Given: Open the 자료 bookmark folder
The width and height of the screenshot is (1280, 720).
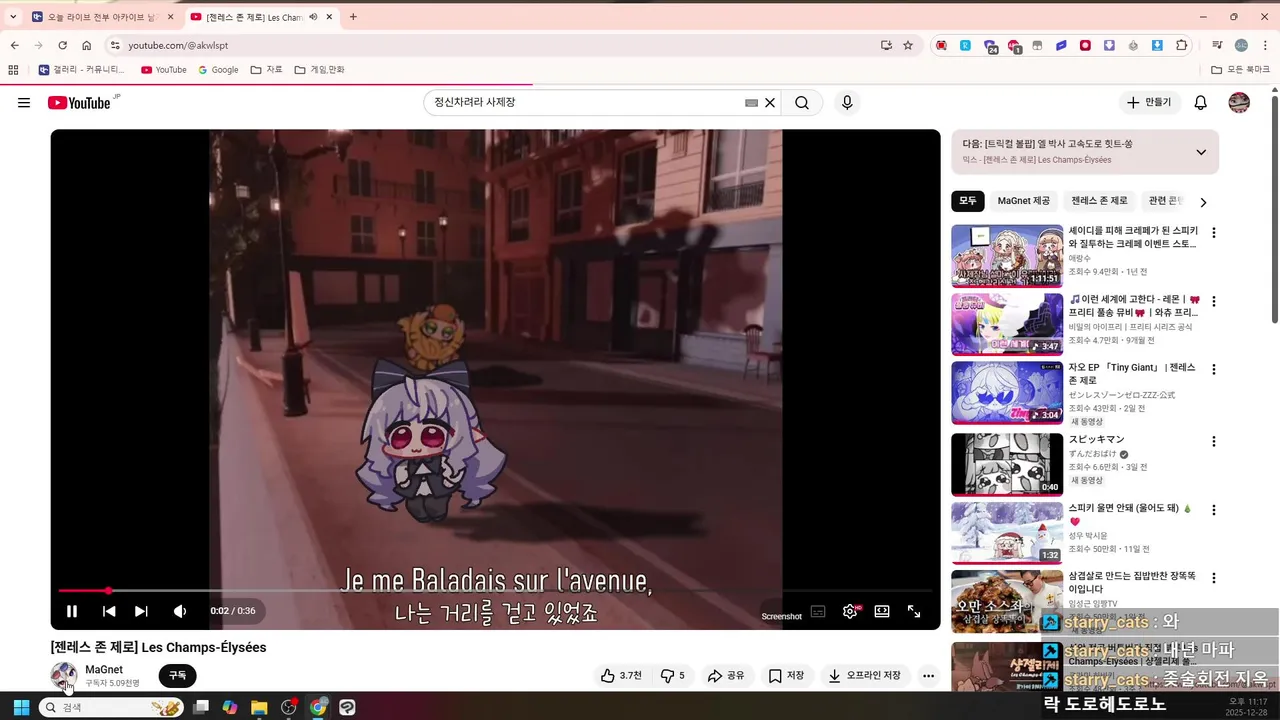Looking at the screenshot, I should (267, 70).
